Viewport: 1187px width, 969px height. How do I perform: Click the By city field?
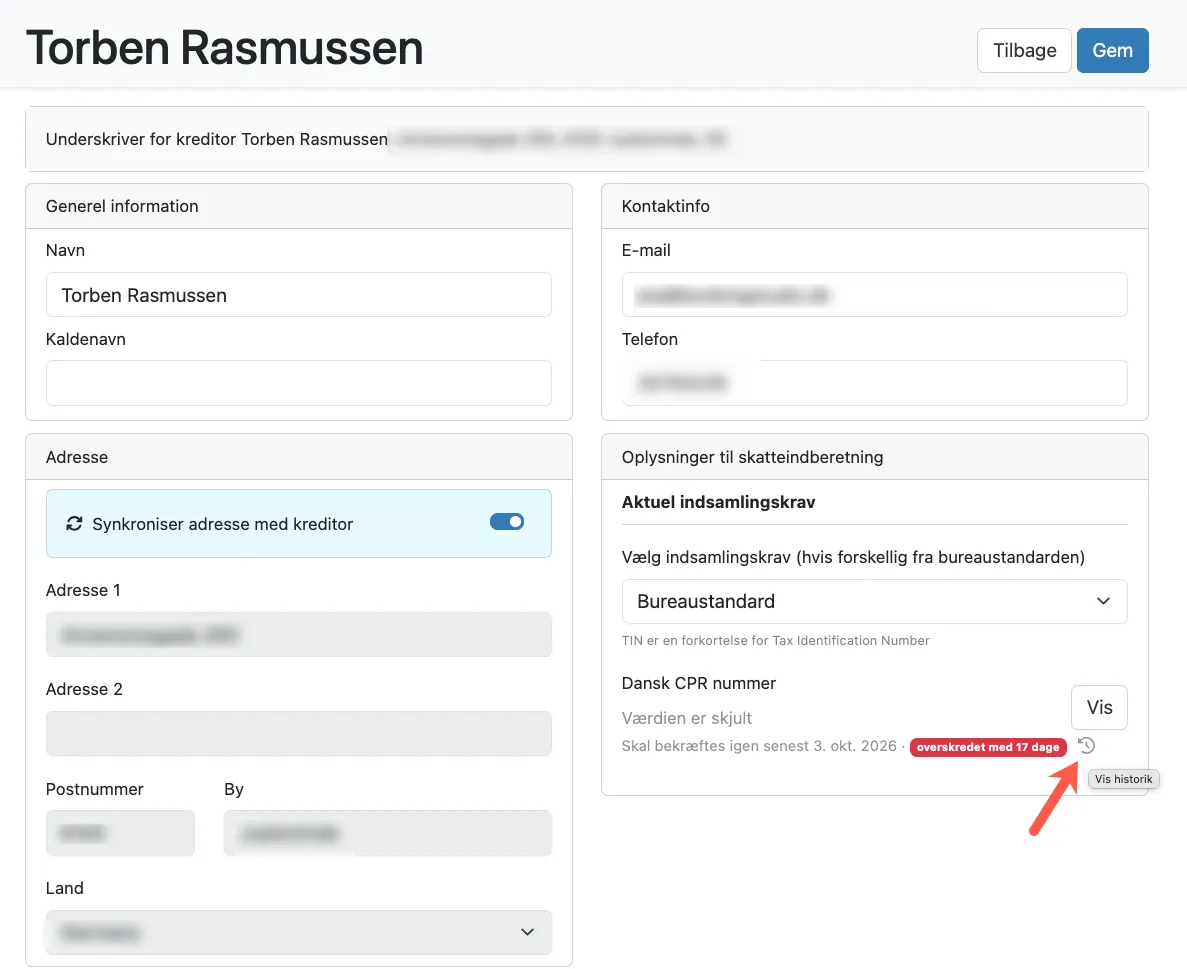pos(388,833)
